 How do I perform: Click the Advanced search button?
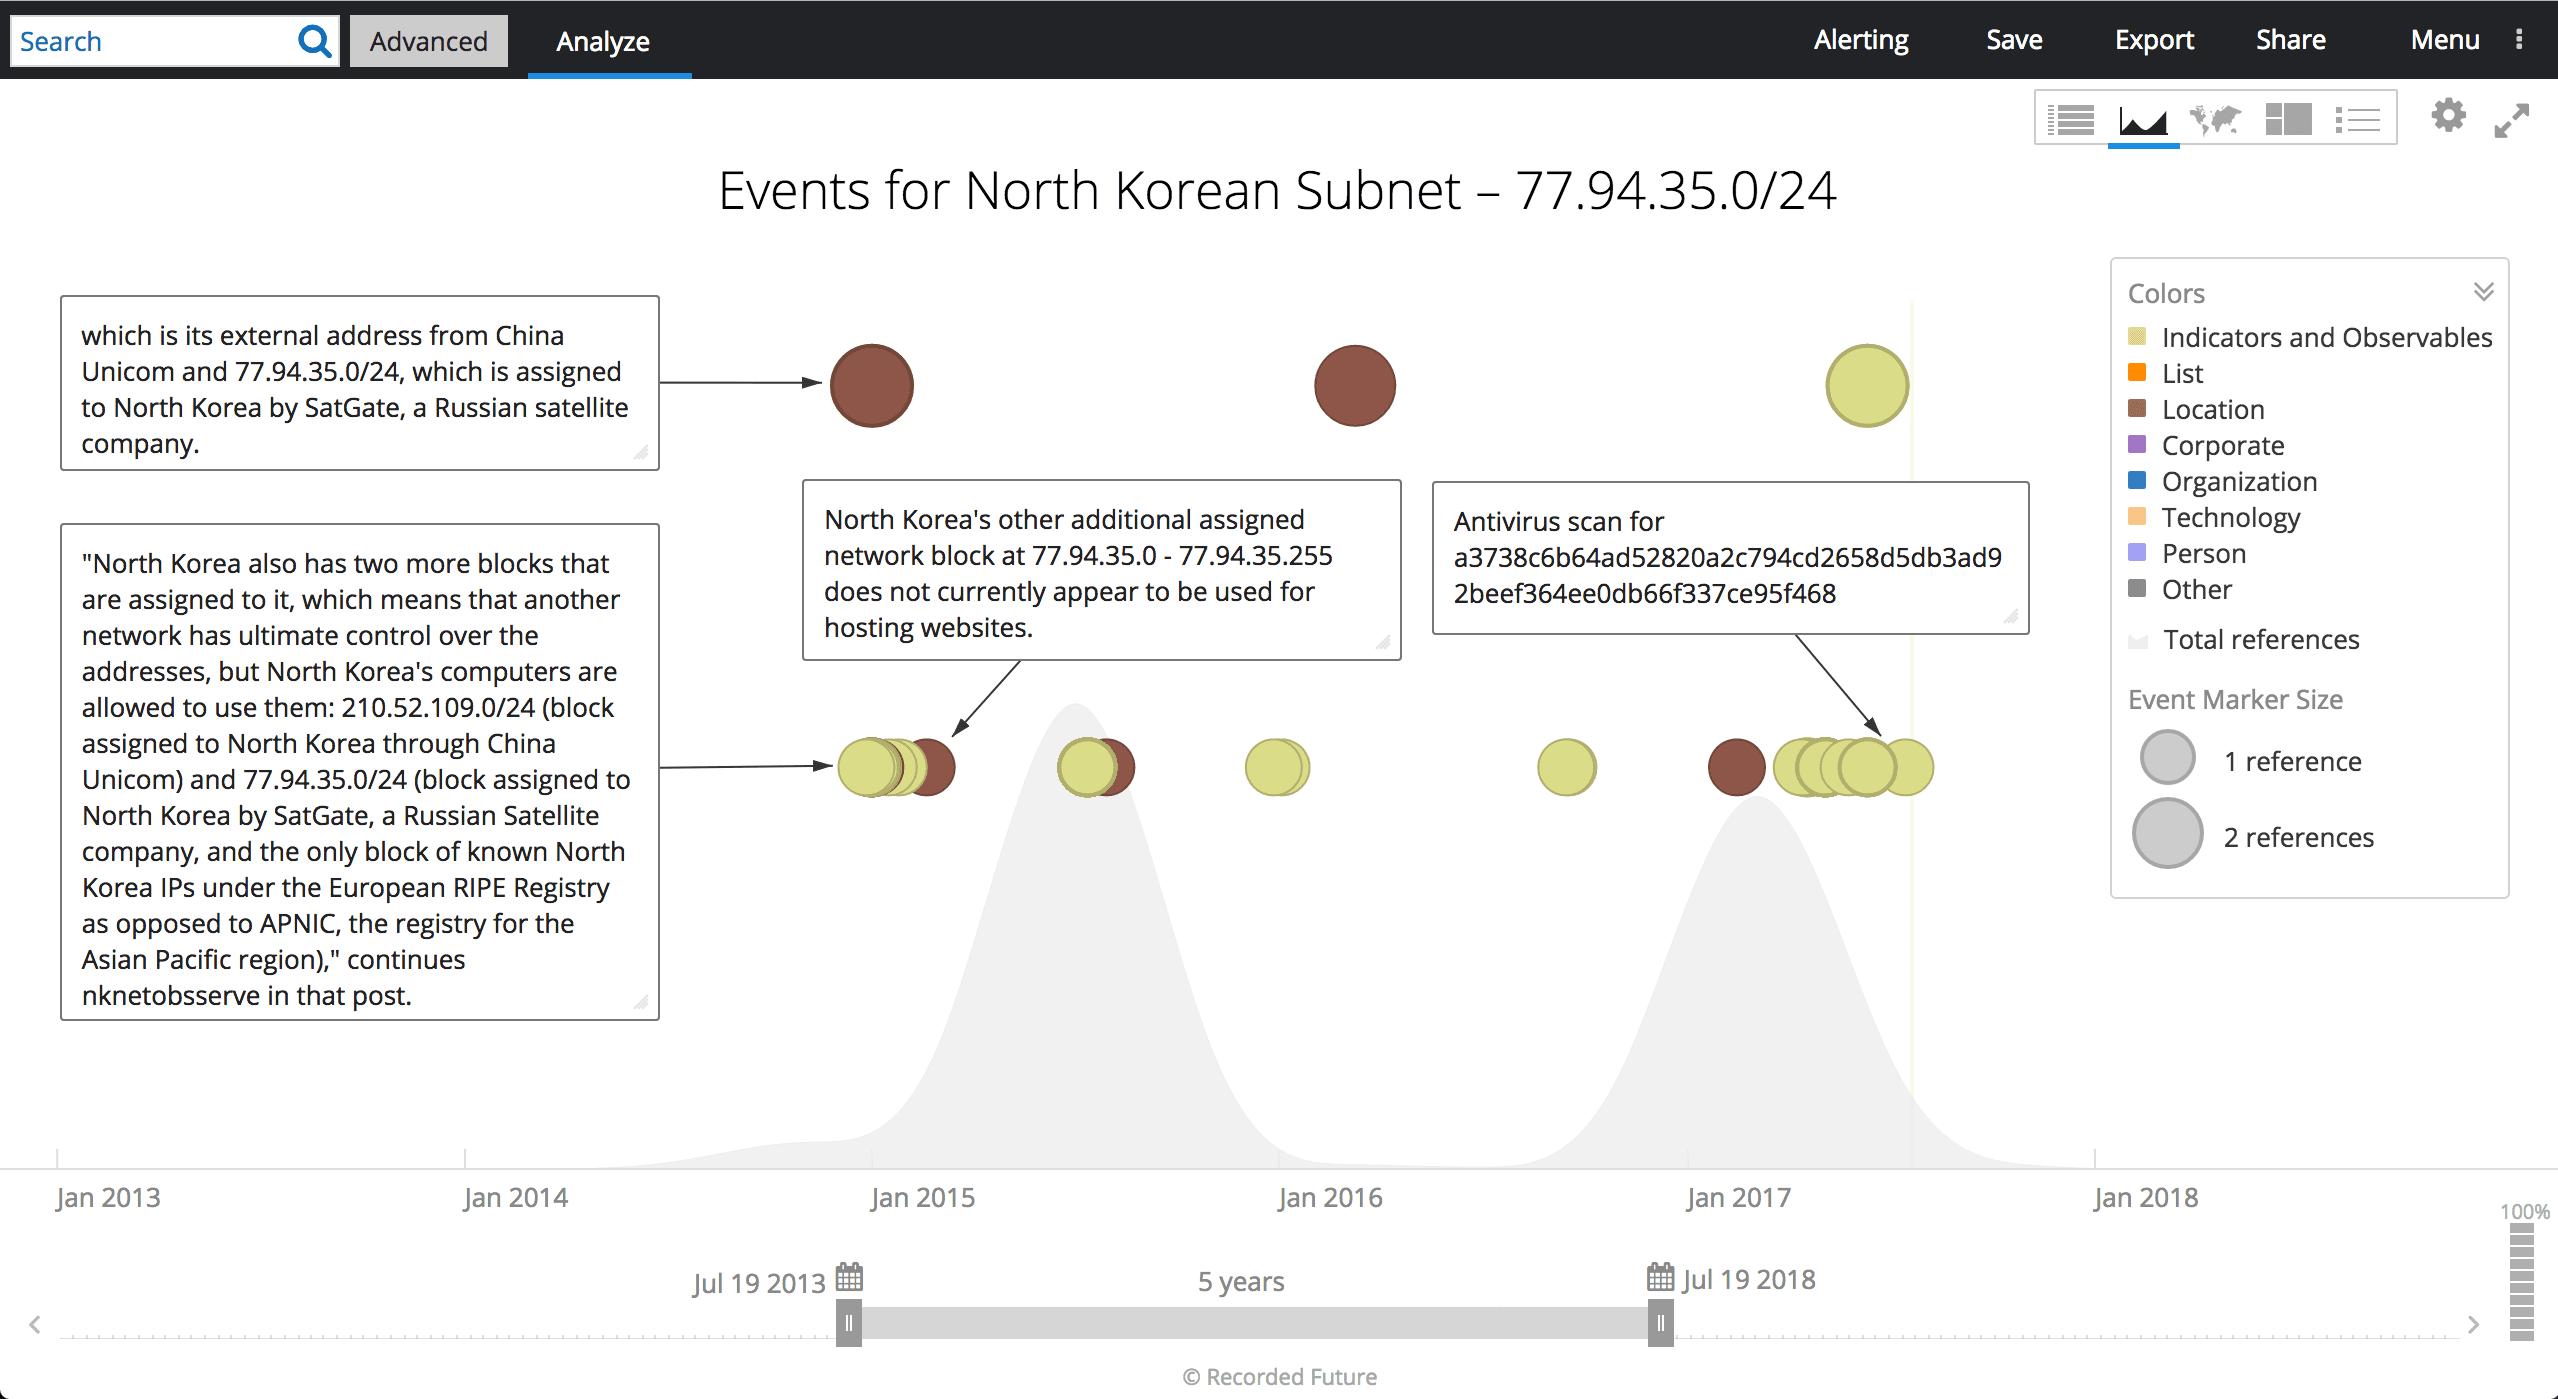(x=425, y=40)
